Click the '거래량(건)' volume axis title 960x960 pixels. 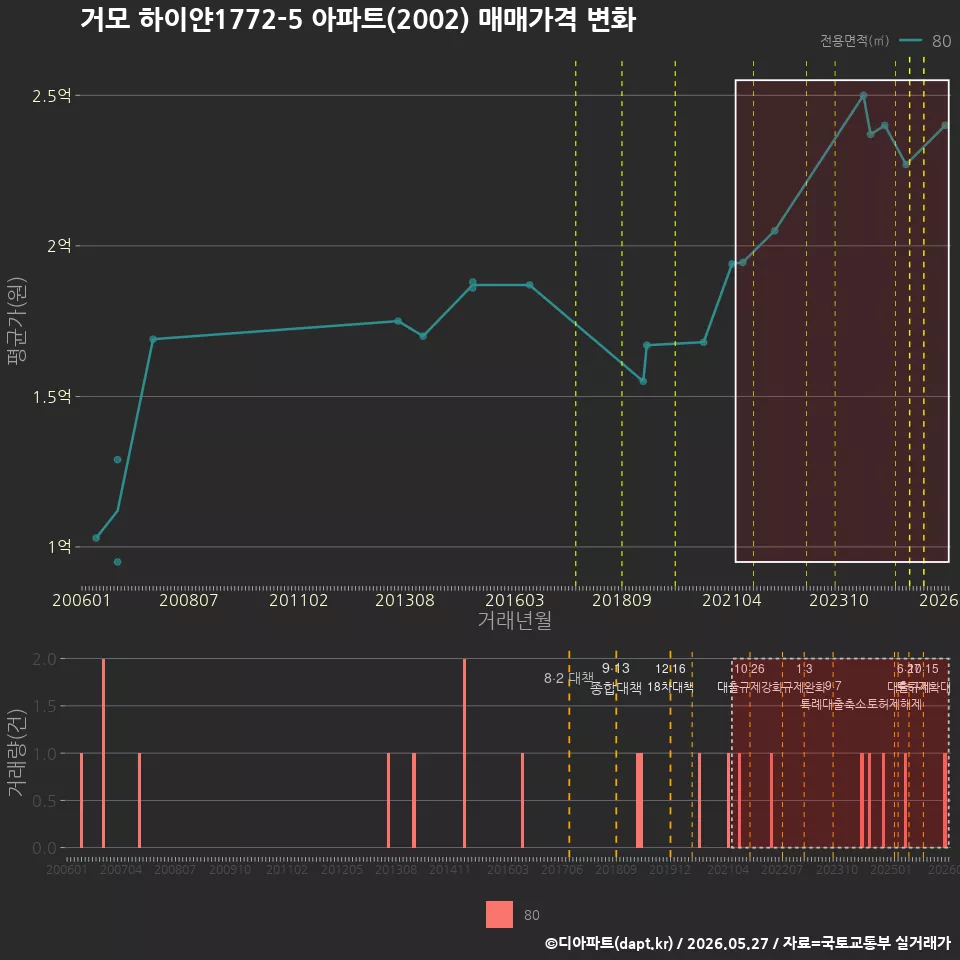(17, 753)
